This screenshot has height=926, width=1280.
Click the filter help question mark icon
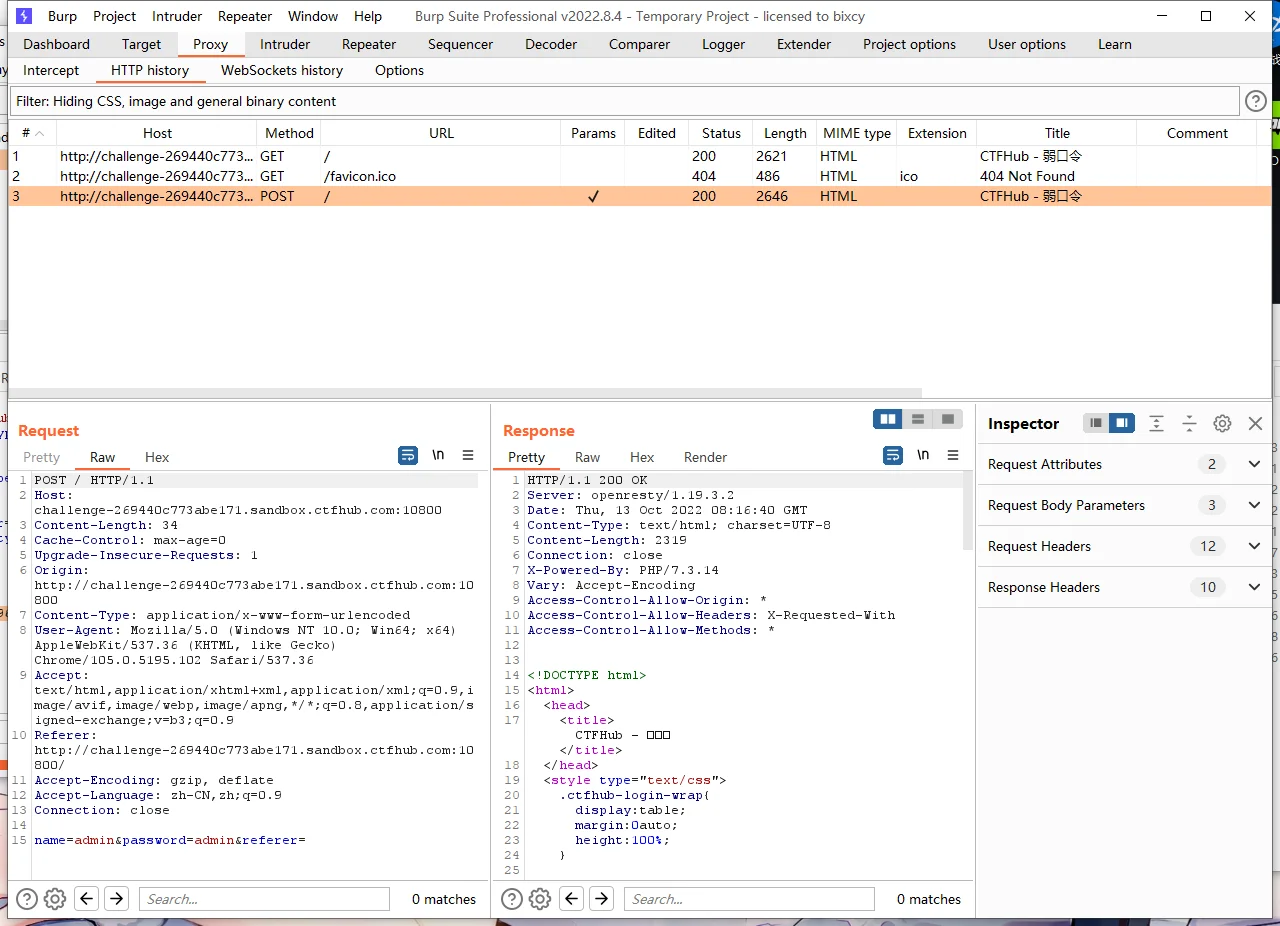[1256, 101]
